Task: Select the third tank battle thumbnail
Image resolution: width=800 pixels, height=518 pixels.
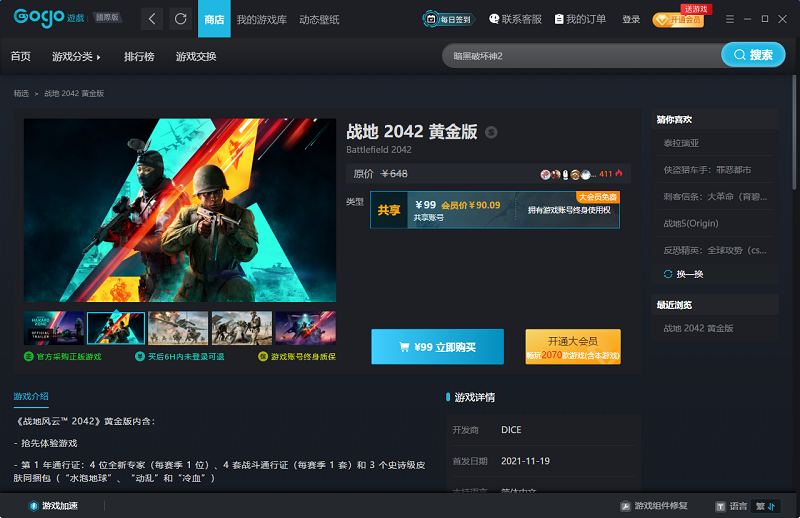Action: click(x=178, y=328)
